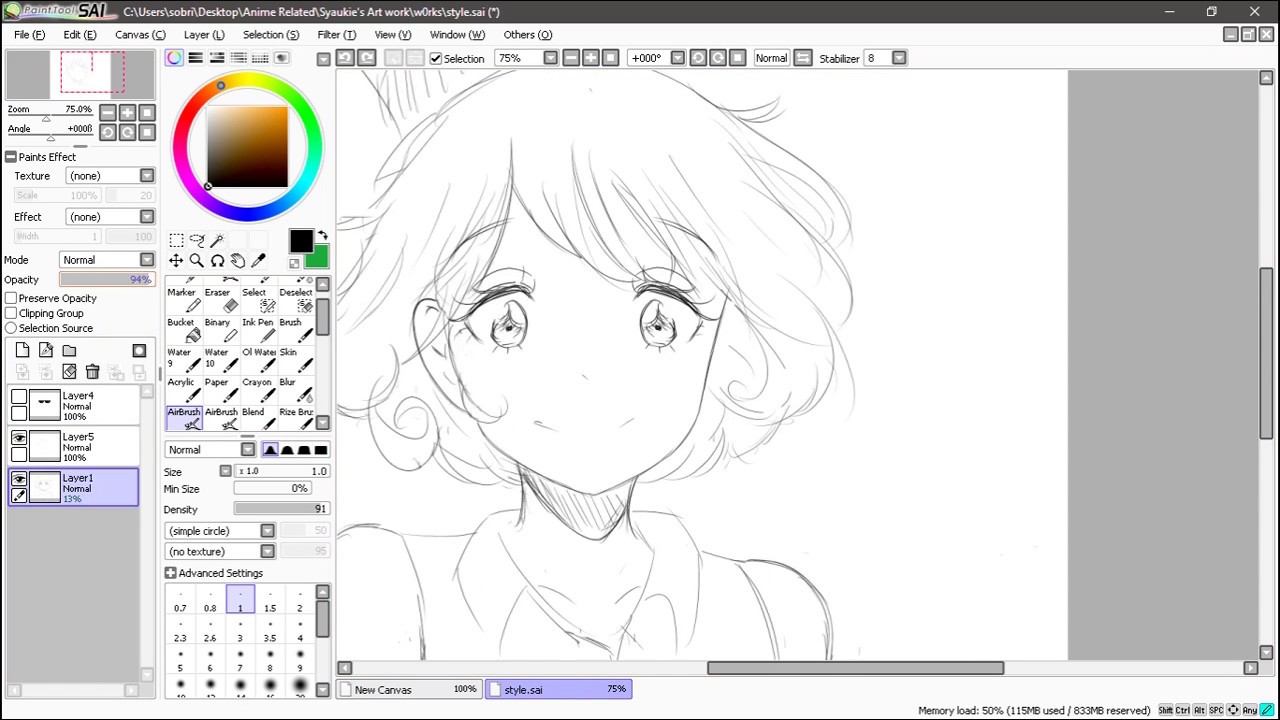Select brush size 3.5 preset

(x=270, y=629)
